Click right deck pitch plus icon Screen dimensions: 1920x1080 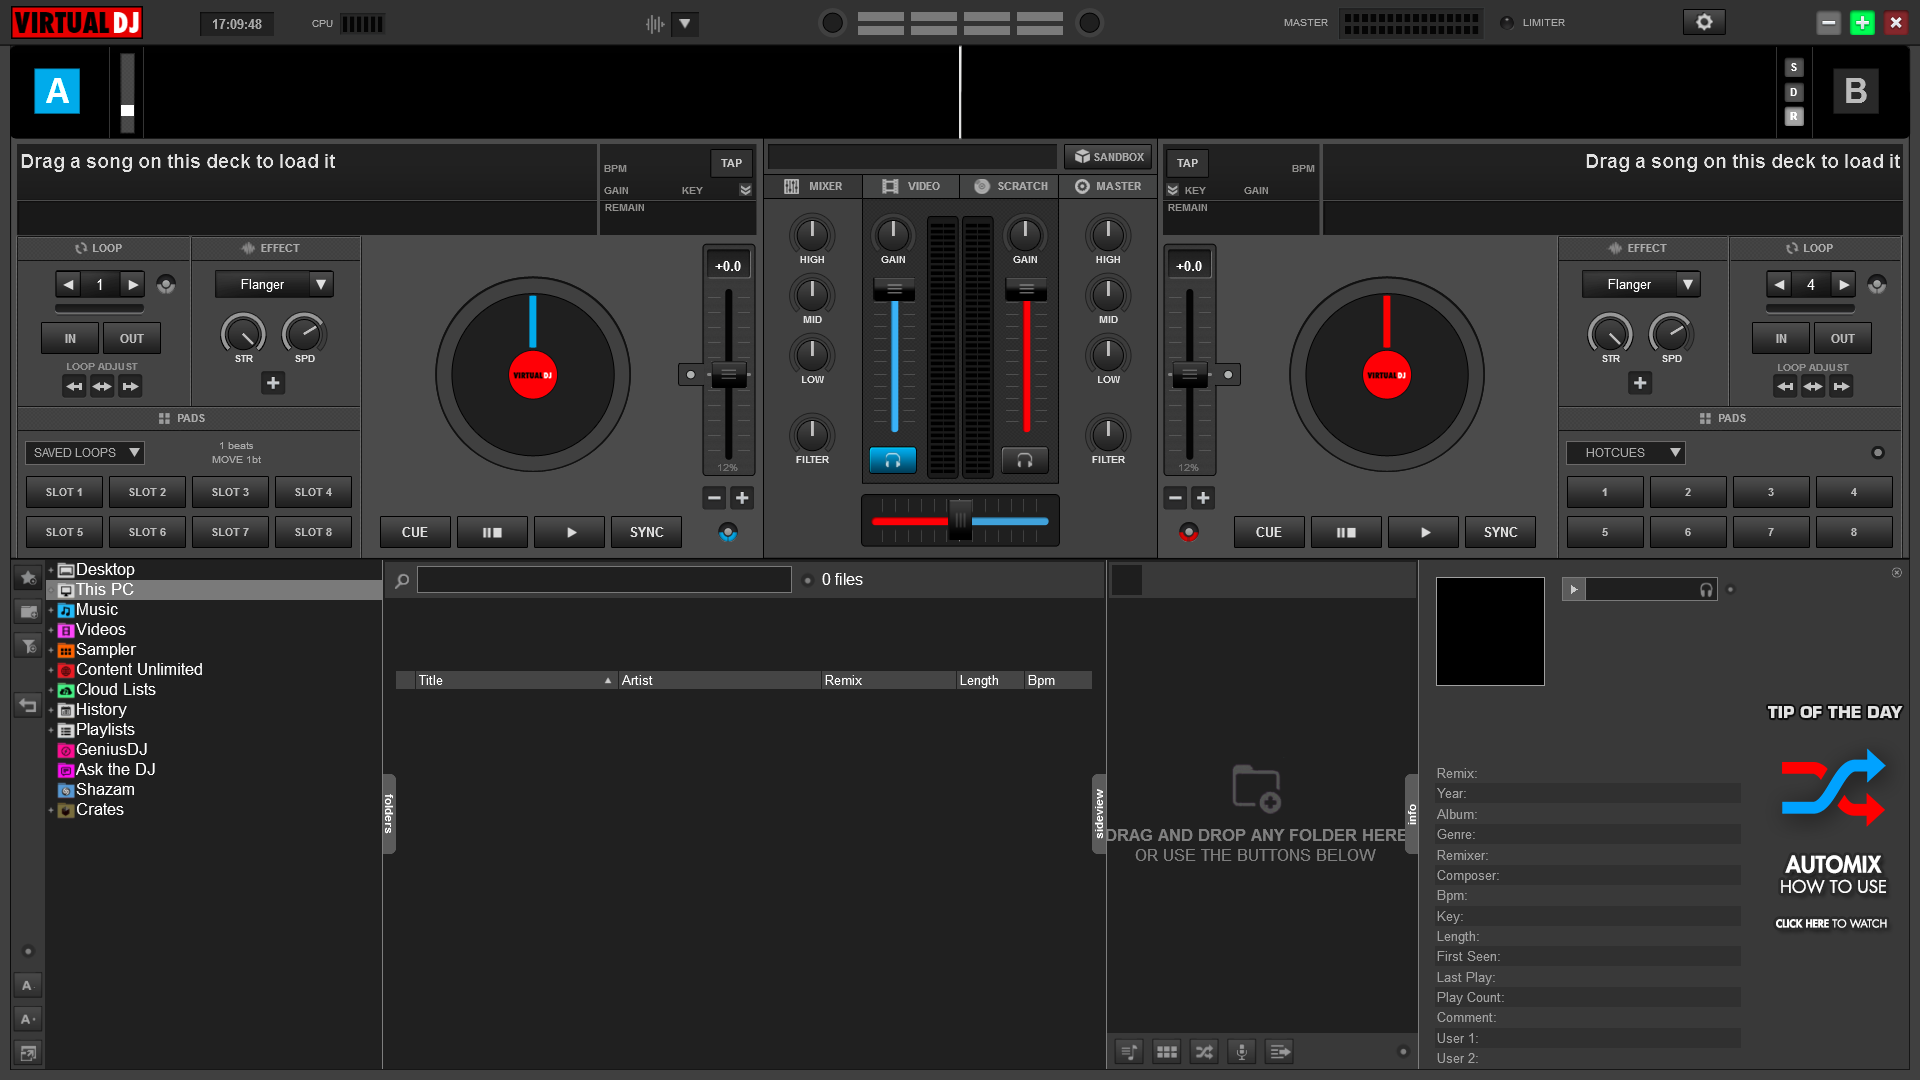pyautogui.click(x=1203, y=498)
